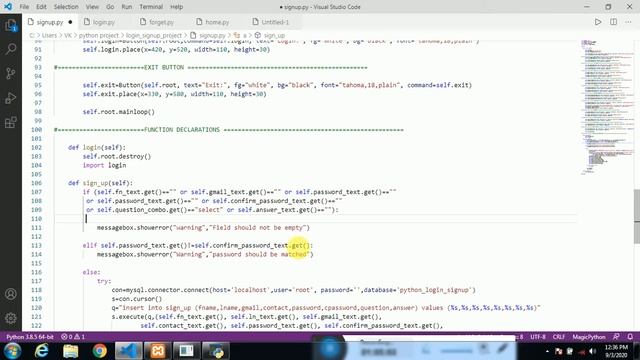Click errors and warnings indicator in status bar
The image size is (640, 360).
(73, 337)
